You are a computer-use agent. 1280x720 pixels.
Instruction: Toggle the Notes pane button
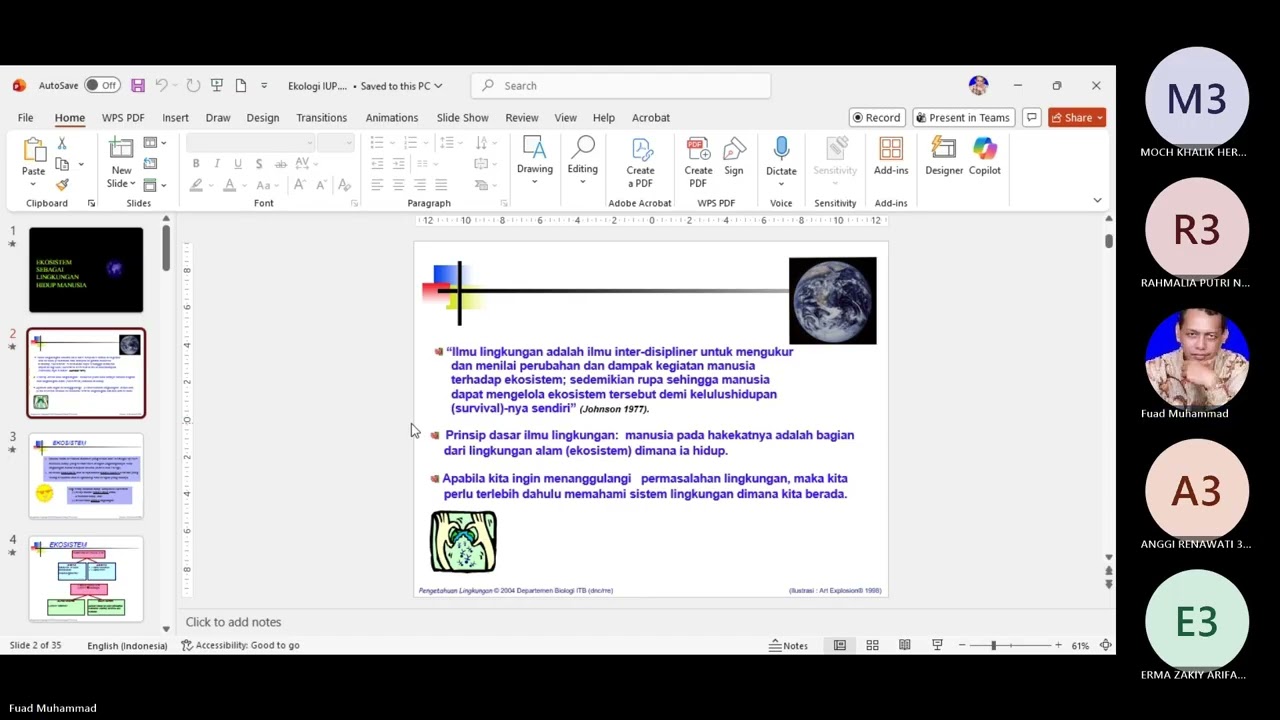tap(788, 646)
